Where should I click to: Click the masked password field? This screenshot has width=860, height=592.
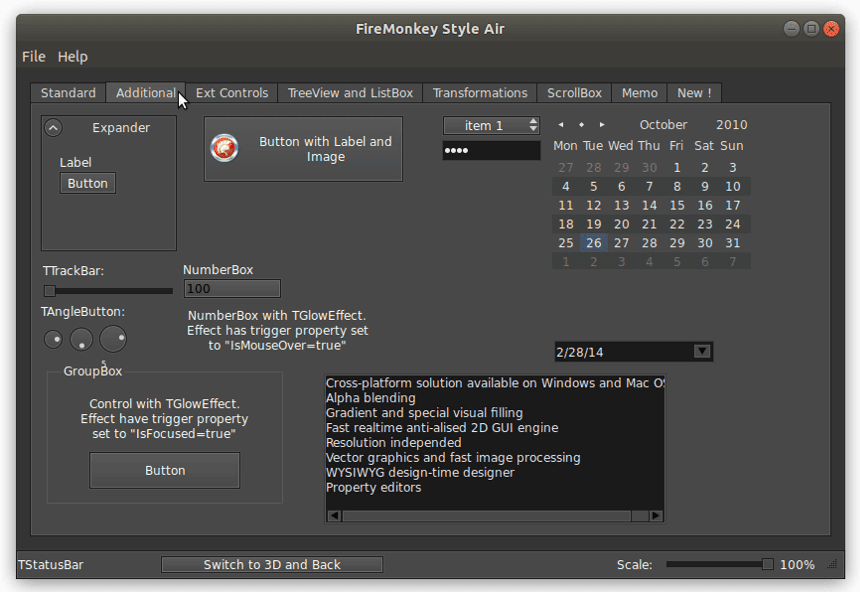(x=491, y=150)
